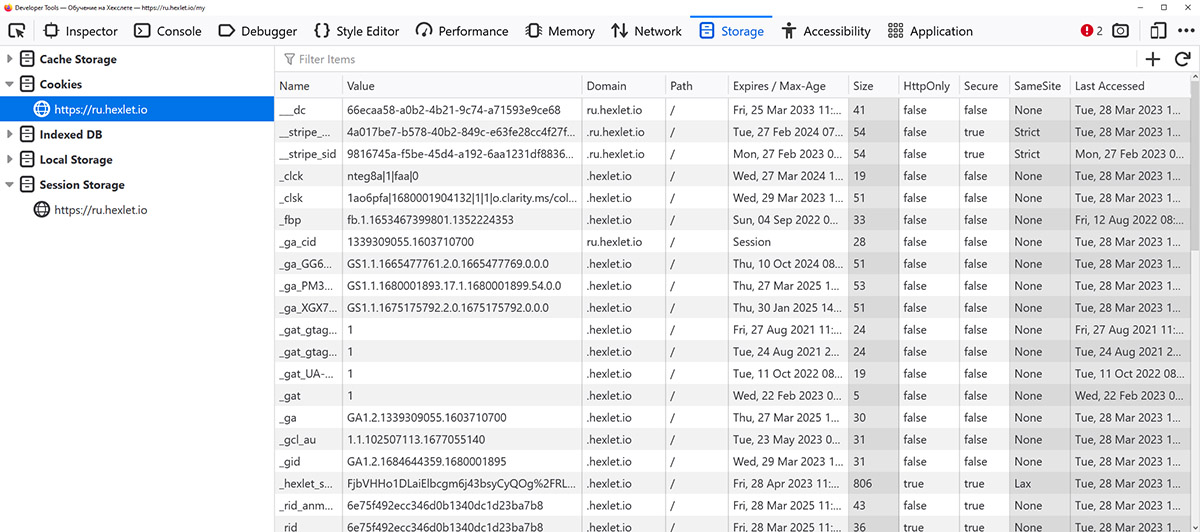This screenshot has height=532, width=1200.
Task: Sort by the Last Accessed column header
Action: tap(1130, 86)
